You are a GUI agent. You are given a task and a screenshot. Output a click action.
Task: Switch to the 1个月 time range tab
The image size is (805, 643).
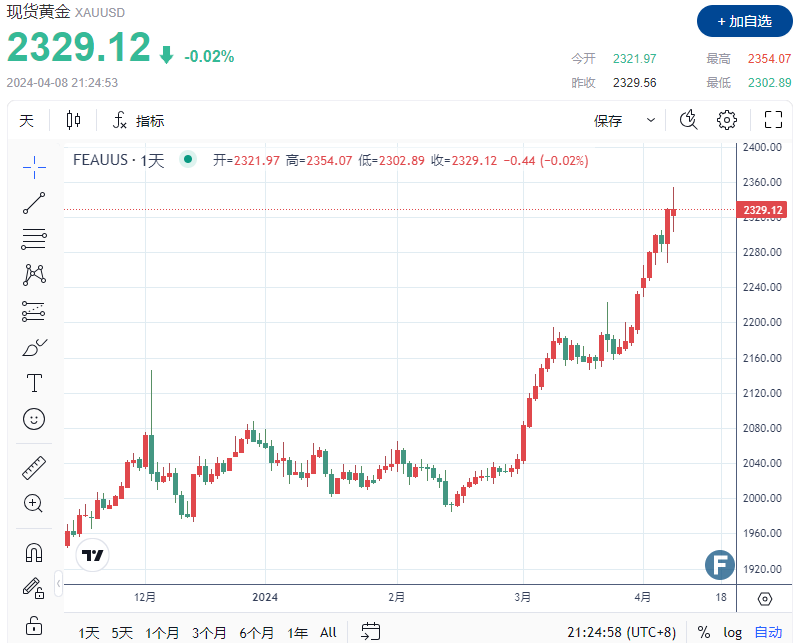(x=161, y=632)
